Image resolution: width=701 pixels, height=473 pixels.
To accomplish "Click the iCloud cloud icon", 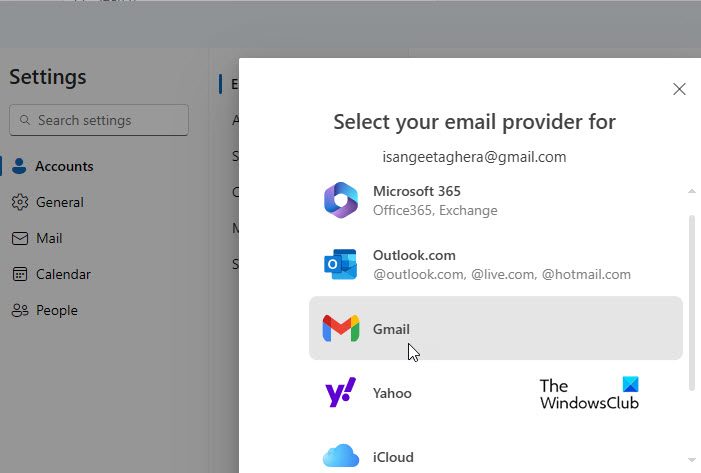I will [x=341, y=456].
